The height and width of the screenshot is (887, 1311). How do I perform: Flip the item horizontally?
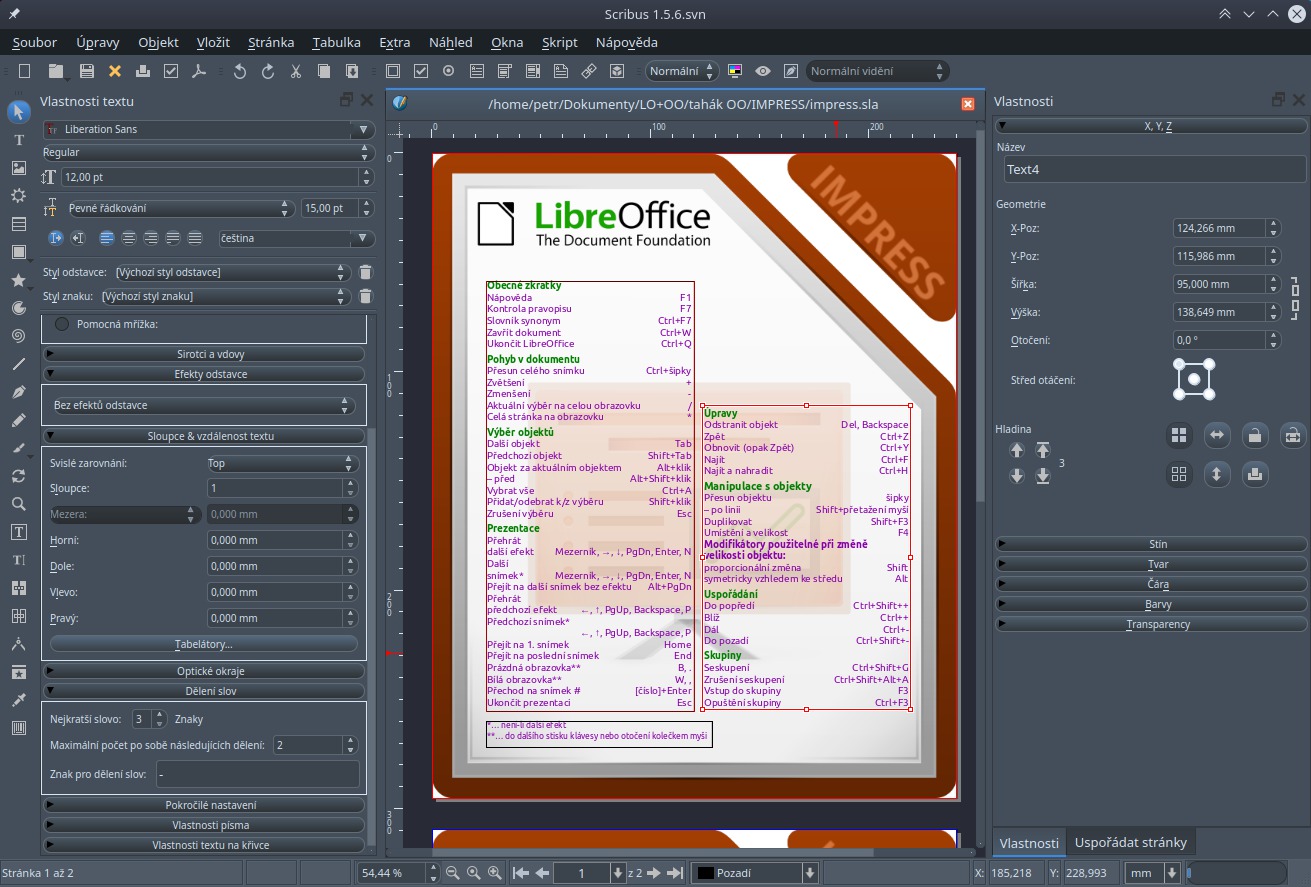[x=1216, y=435]
